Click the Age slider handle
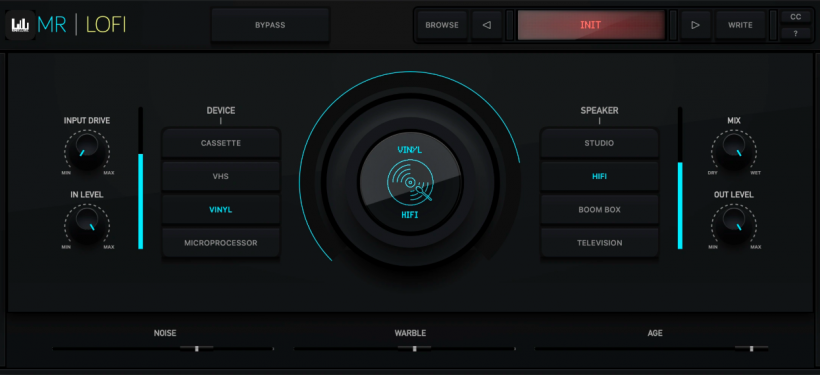The image size is (820, 375). pyautogui.click(x=751, y=348)
